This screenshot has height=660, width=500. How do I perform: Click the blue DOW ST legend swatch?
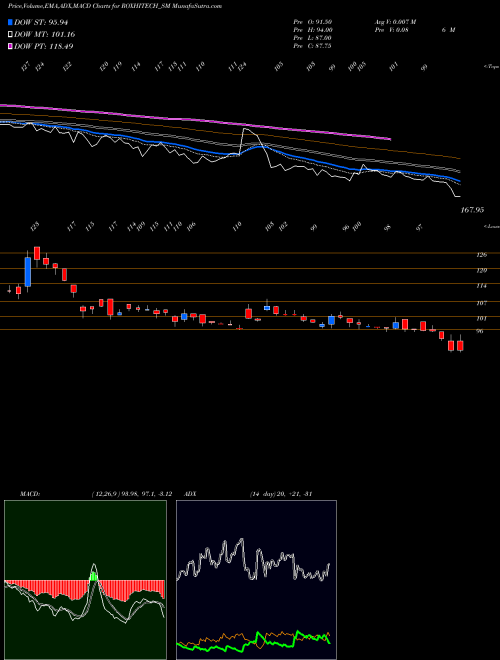pos(11,22)
